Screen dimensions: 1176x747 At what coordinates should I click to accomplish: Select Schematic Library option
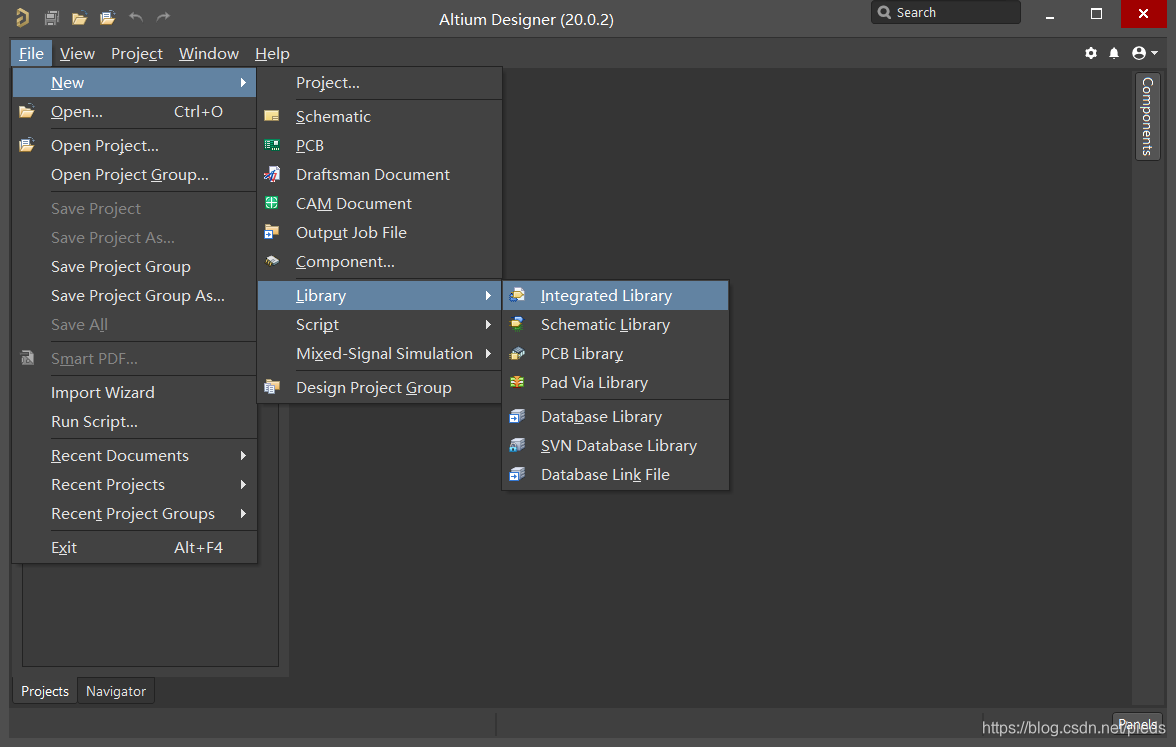click(605, 324)
